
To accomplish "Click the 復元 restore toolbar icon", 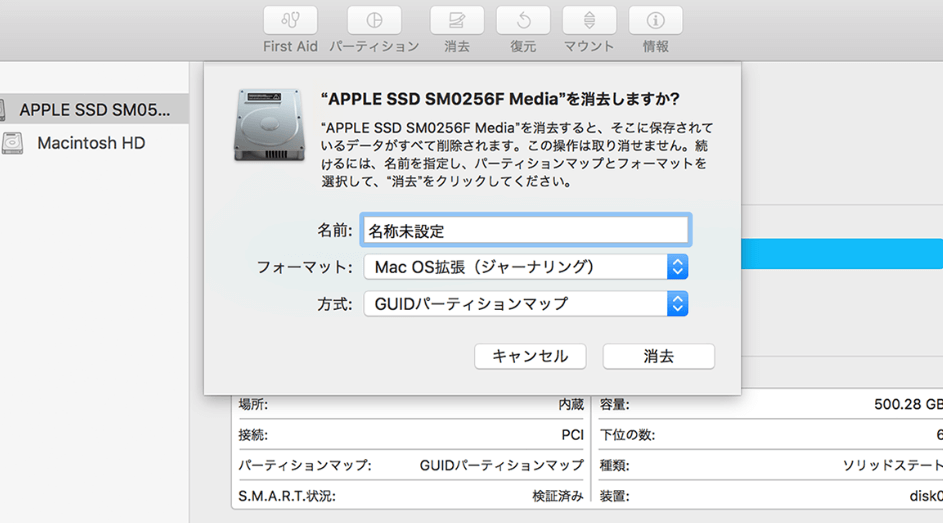I will (x=523, y=20).
